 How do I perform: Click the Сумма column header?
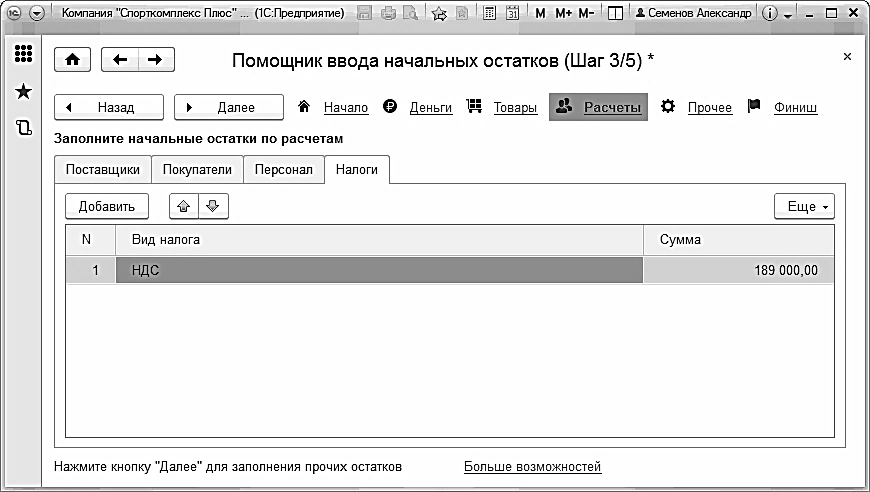click(x=739, y=240)
